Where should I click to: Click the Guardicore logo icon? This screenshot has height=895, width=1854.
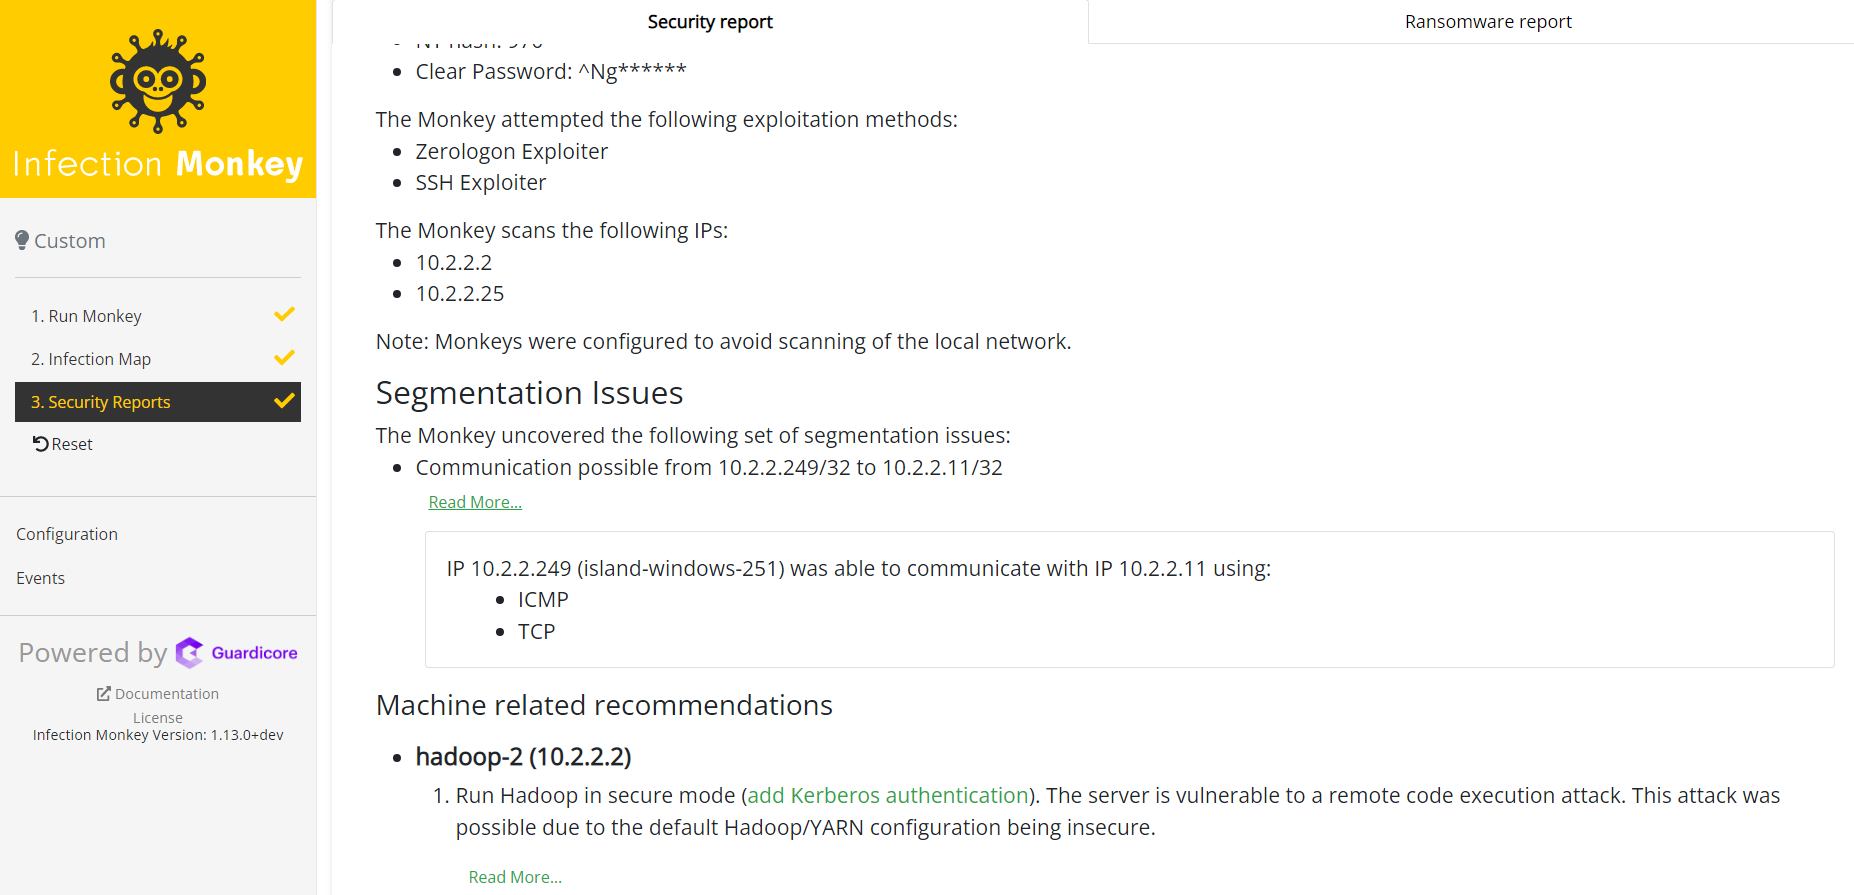pos(190,653)
